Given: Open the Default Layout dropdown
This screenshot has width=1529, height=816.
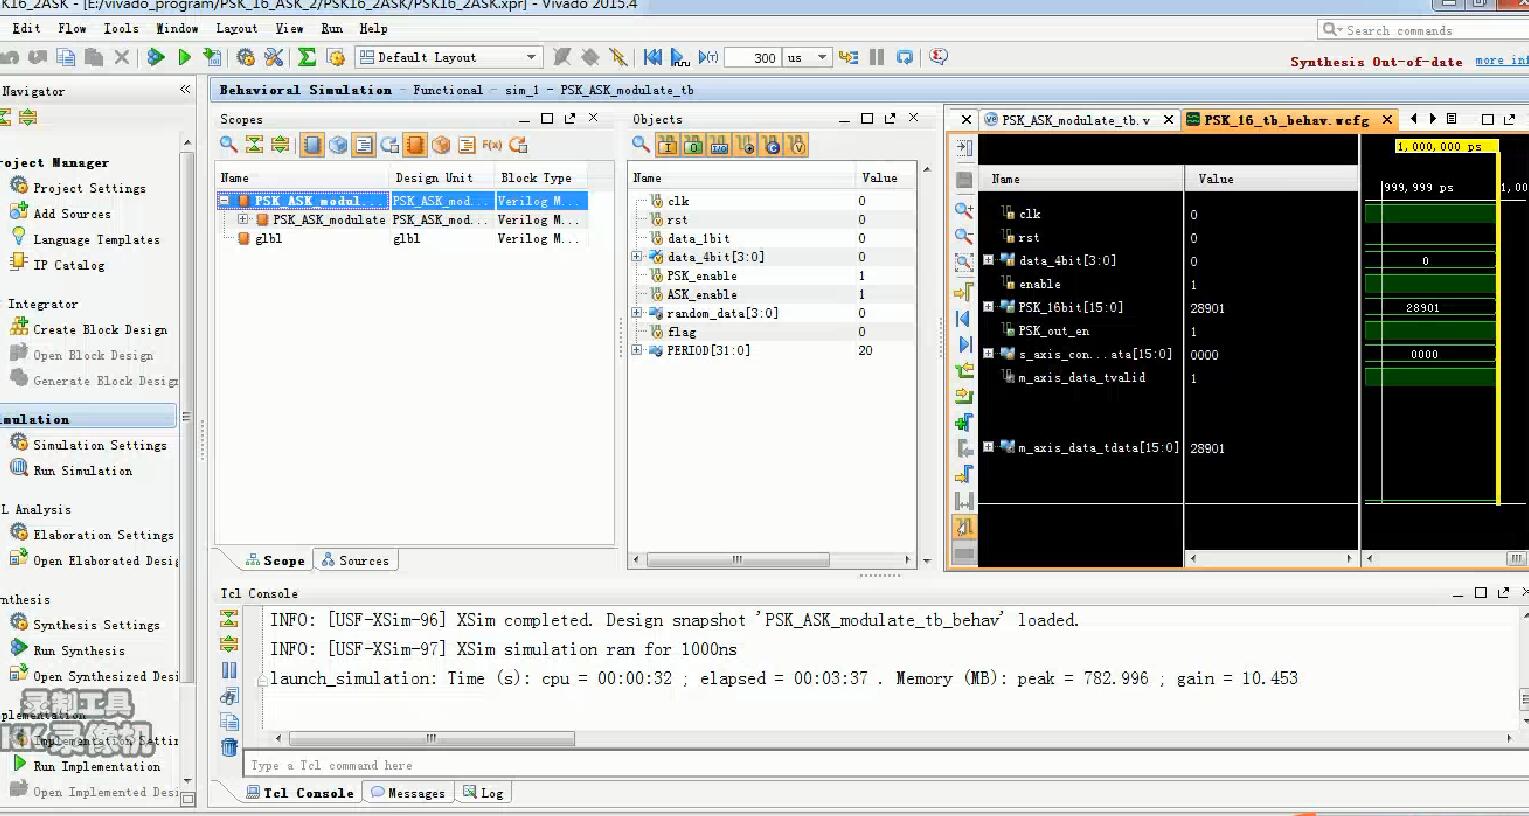Looking at the screenshot, I should click(x=449, y=57).
